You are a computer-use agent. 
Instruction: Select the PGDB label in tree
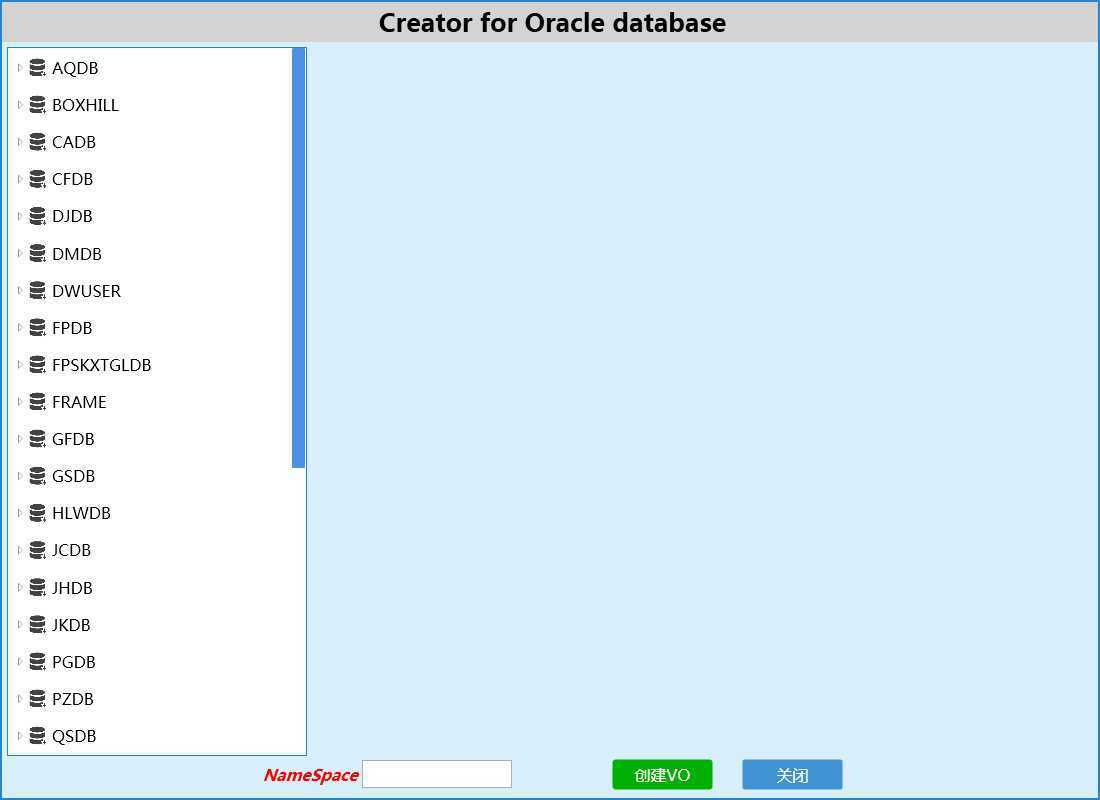[x=74, y=662]
